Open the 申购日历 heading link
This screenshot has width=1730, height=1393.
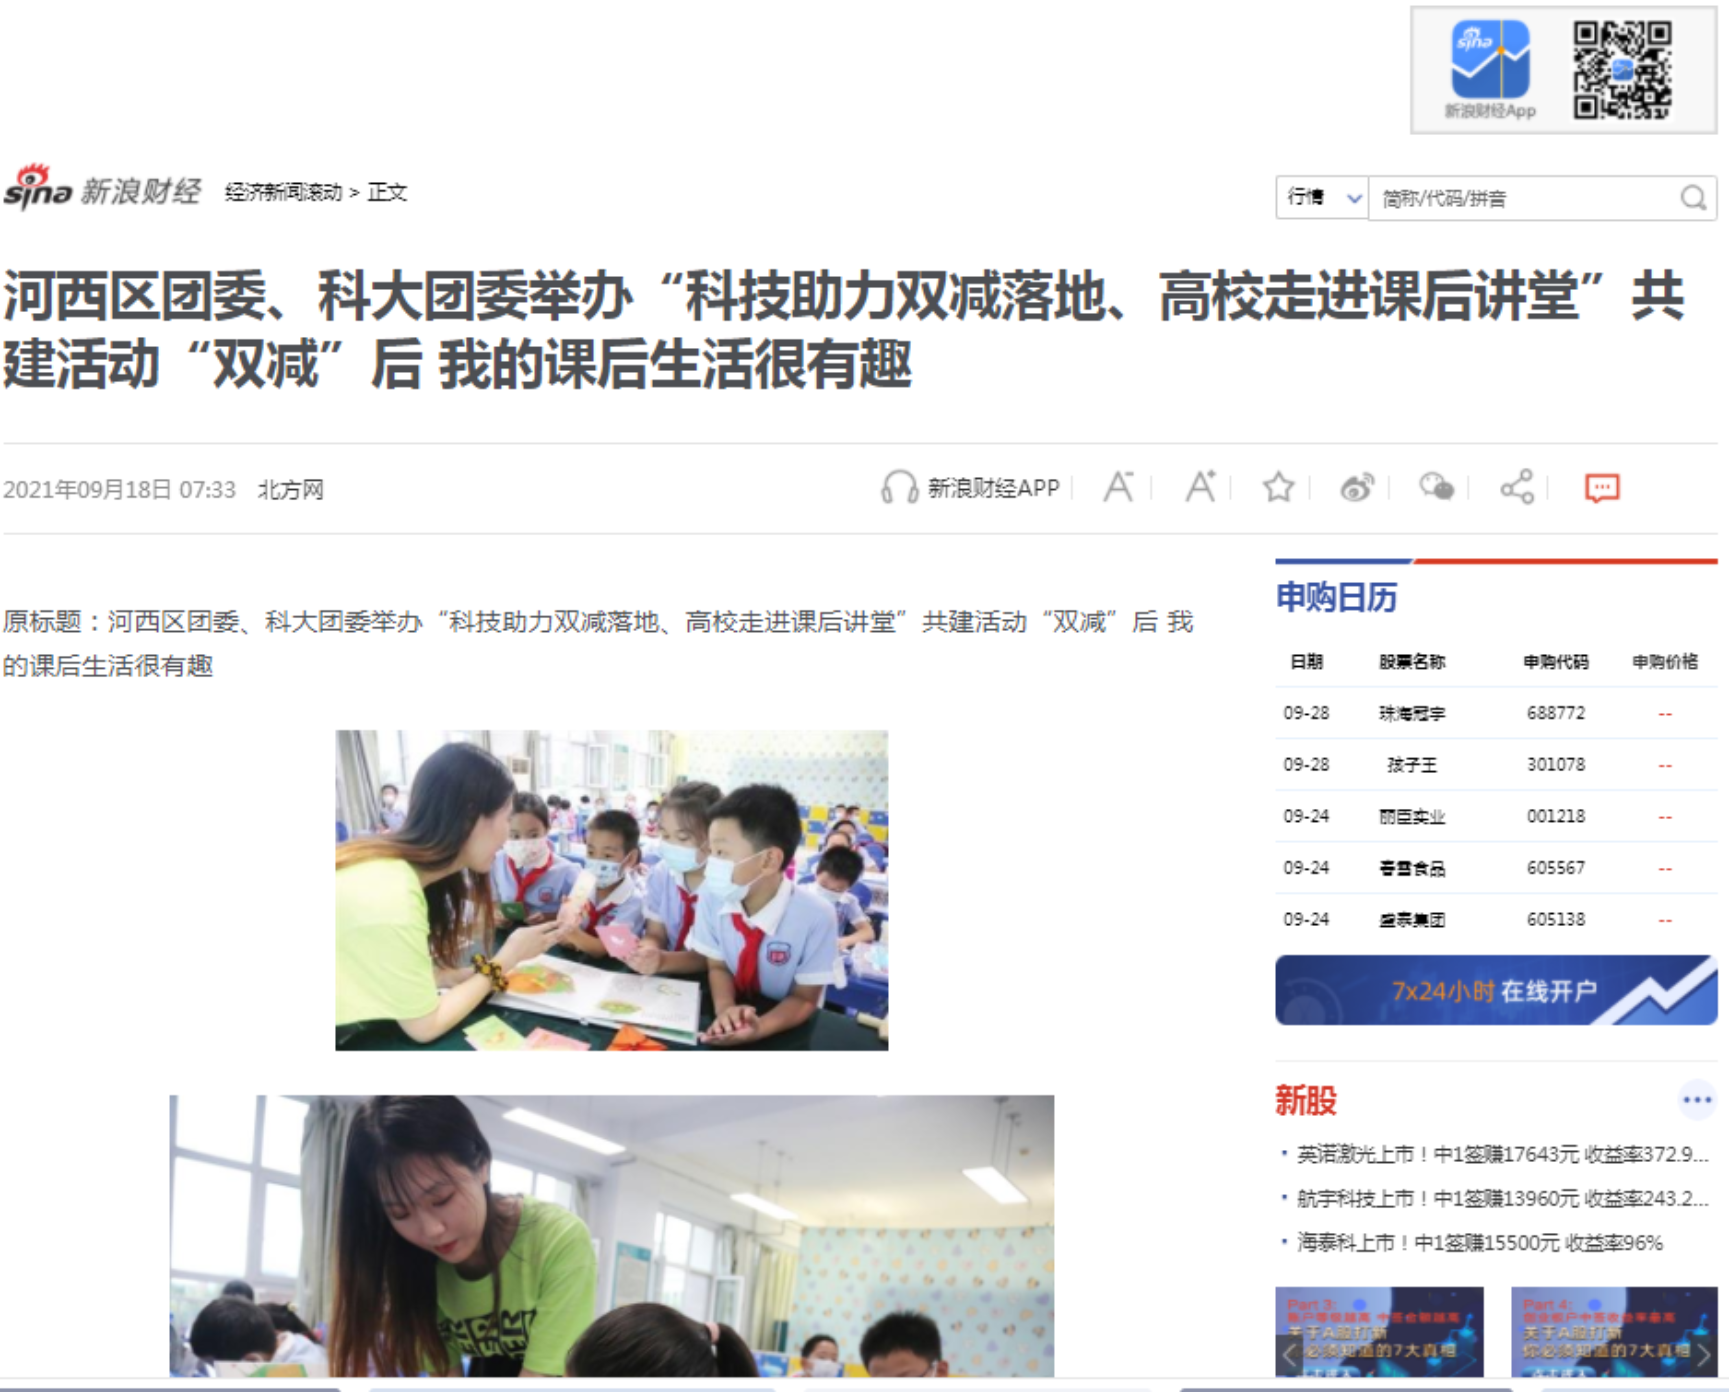(x=1337, y=598)
